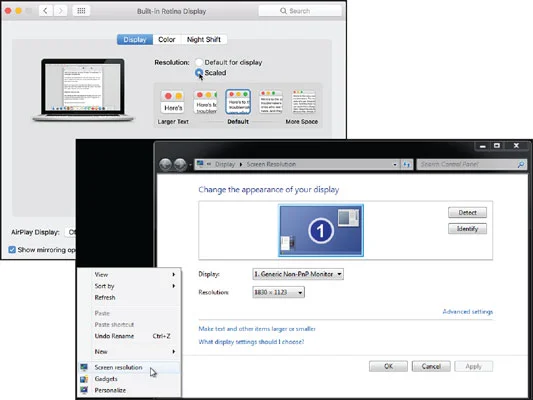This screenshot has height=400, width=533.
Task: Click the macOS Search field
Action: pos(300,11)
